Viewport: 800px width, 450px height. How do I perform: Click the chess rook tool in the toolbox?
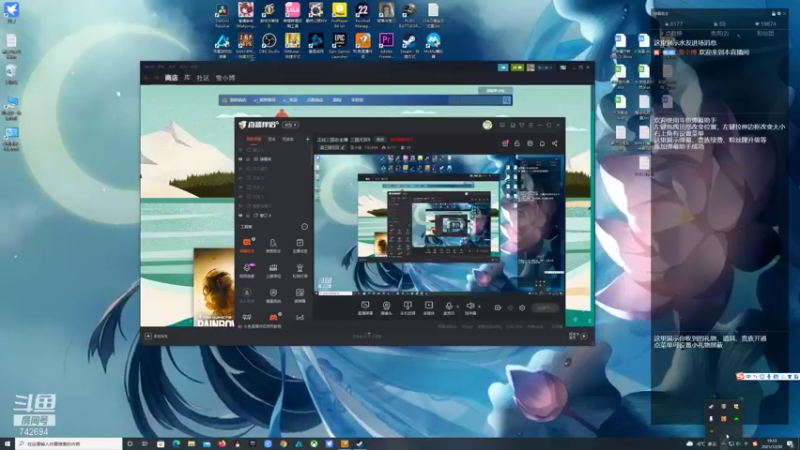299,269
